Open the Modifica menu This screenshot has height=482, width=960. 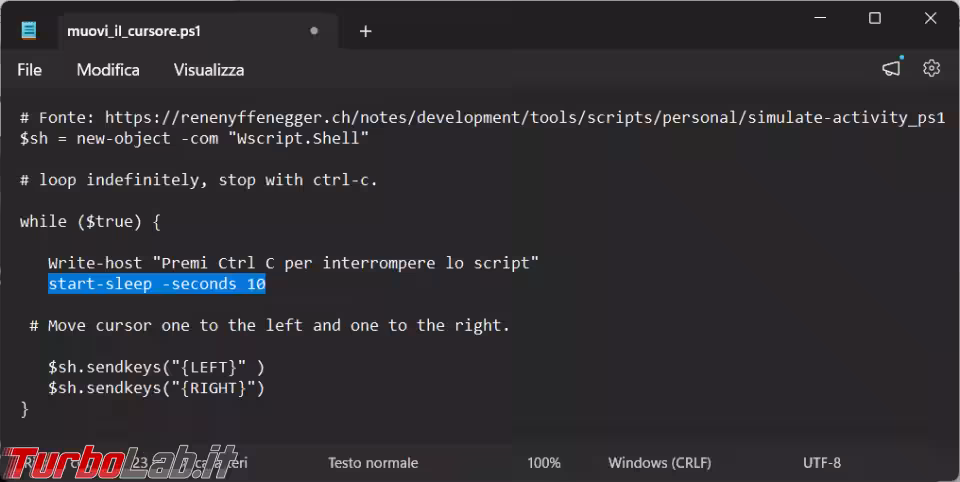click(x=108, y=70)
